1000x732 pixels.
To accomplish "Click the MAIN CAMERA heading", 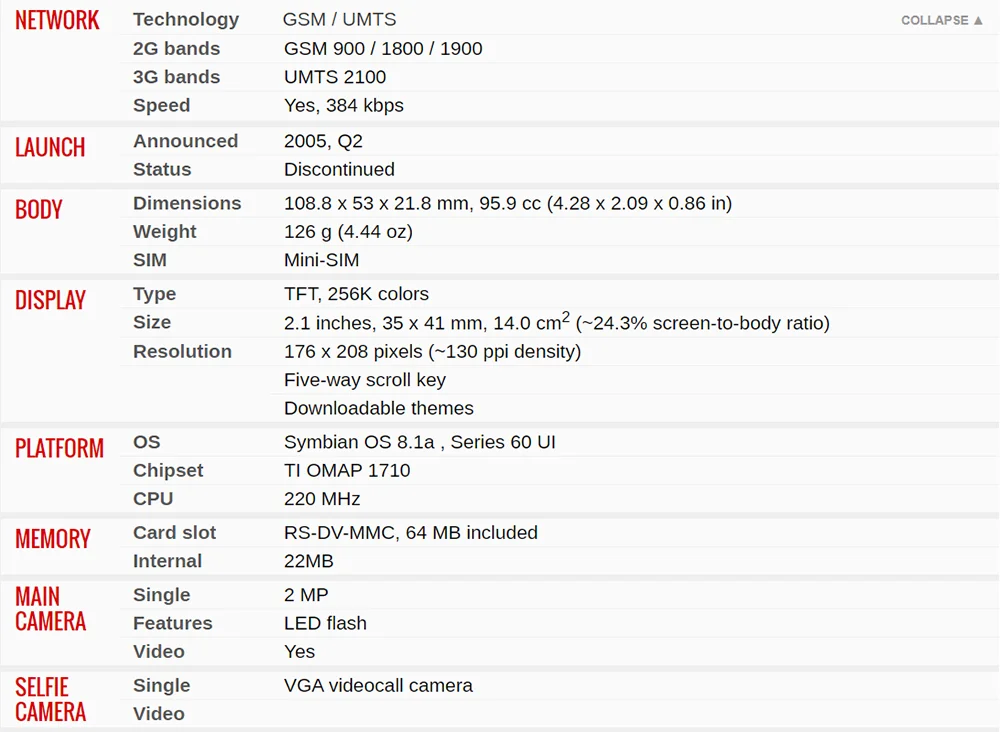I will [50, 608].
